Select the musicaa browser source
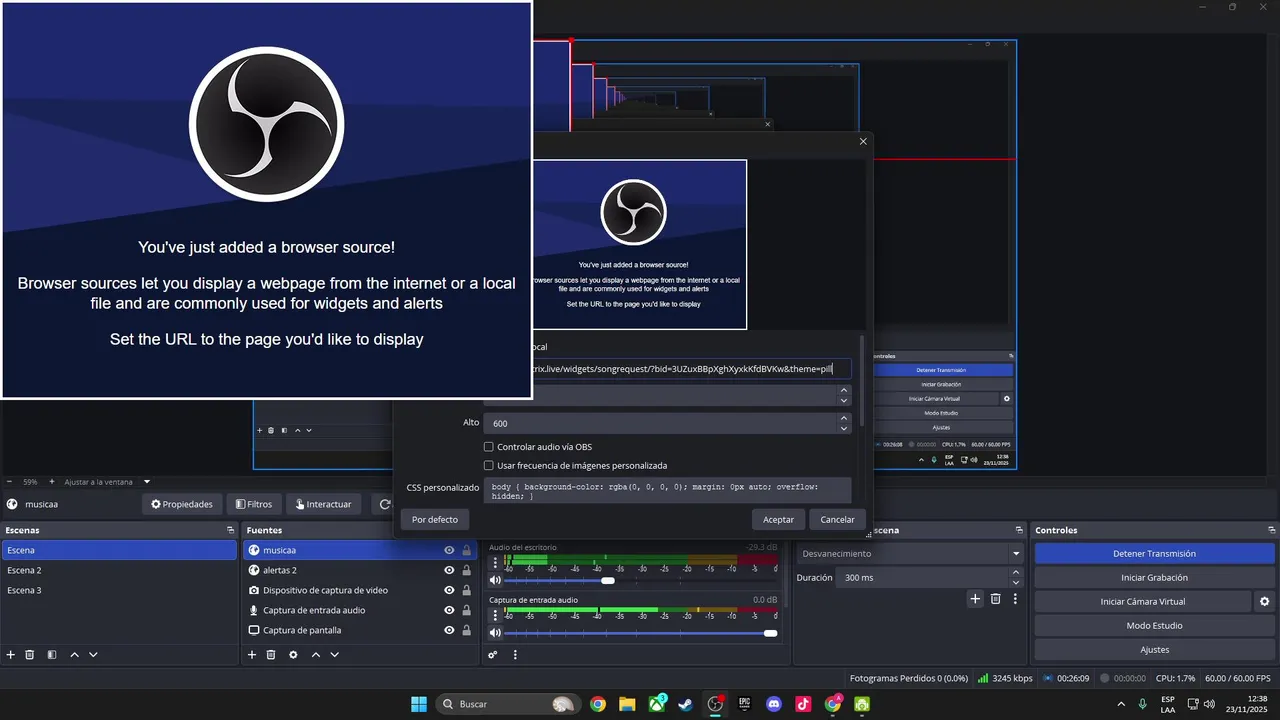The image size is (1280, 720). pyautogui.click(x=345, y=550)
